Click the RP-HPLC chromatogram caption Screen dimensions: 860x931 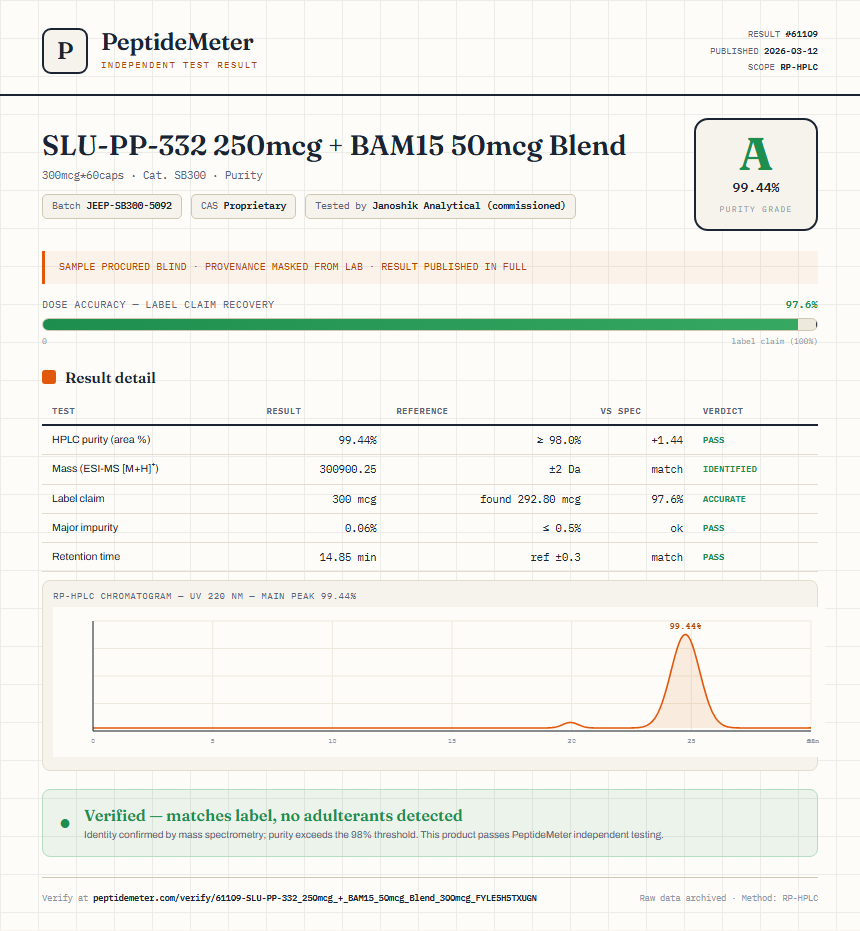204,596
